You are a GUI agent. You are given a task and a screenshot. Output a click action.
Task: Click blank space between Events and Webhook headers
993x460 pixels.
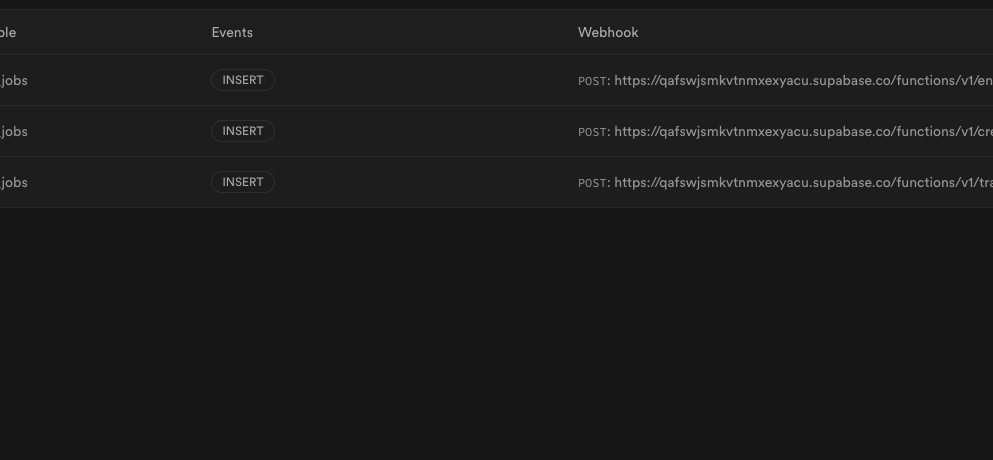[415, 32]
